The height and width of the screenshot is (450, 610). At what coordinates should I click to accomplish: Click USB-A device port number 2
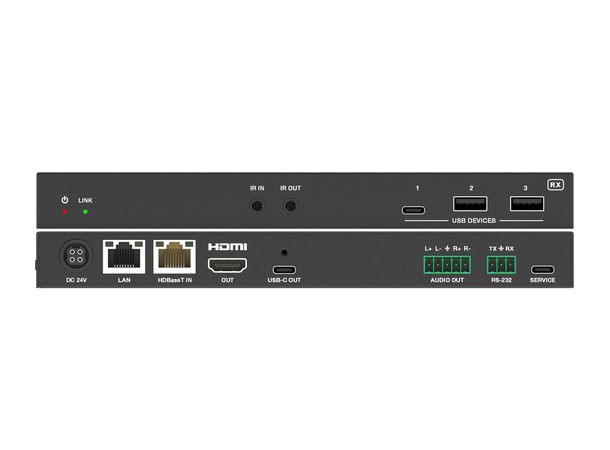[470, 204]
